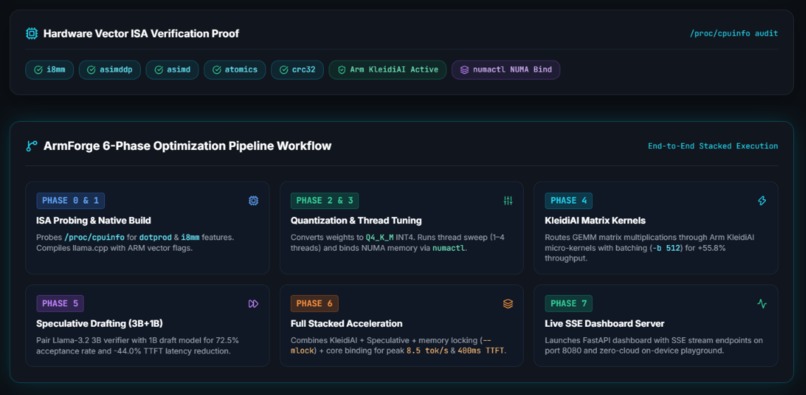Click the ISA Probing & Native Build title
The width and height of the screenshot is (806, 395).
tap(94, 221)
